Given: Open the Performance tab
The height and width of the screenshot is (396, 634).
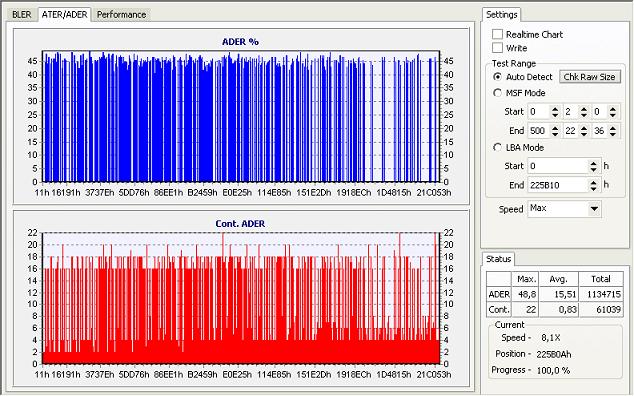Looking at the screenshot, I should tap(121, 15).
